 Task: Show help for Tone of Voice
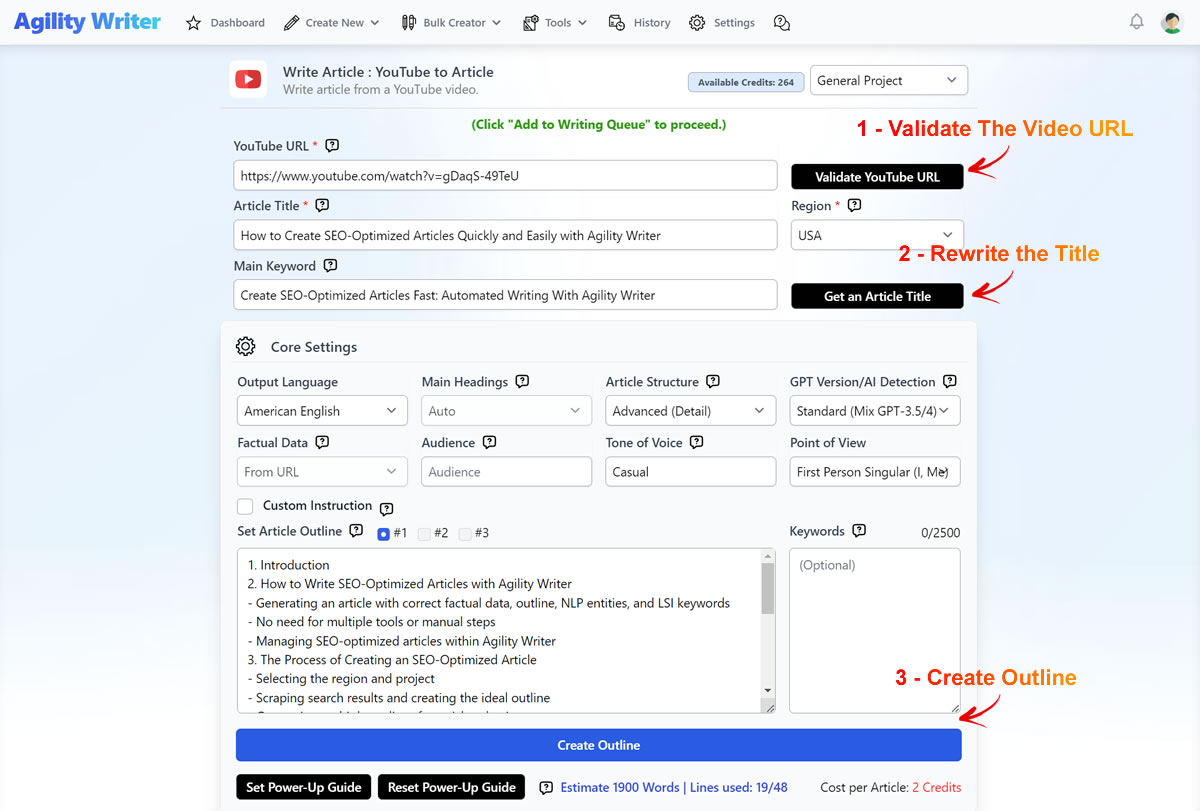click(x=697, y=442)
